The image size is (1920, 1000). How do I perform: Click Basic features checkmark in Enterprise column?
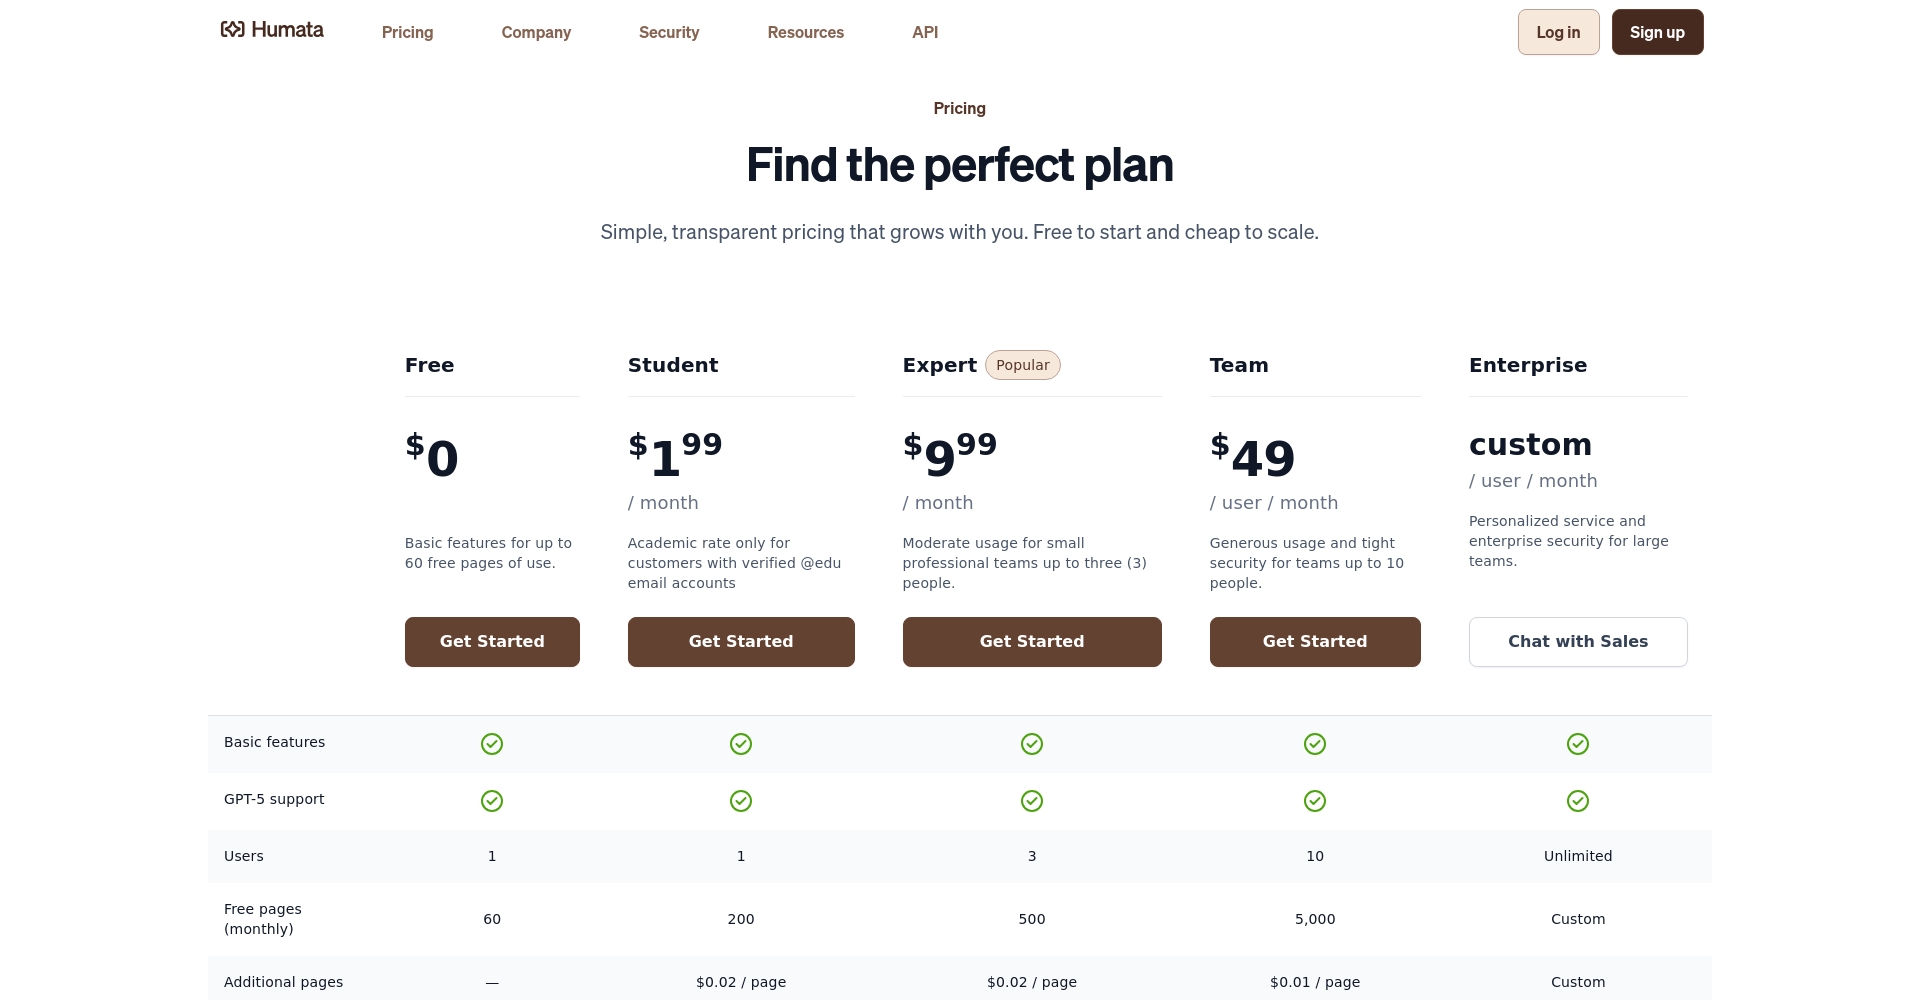click(1578, 744)
